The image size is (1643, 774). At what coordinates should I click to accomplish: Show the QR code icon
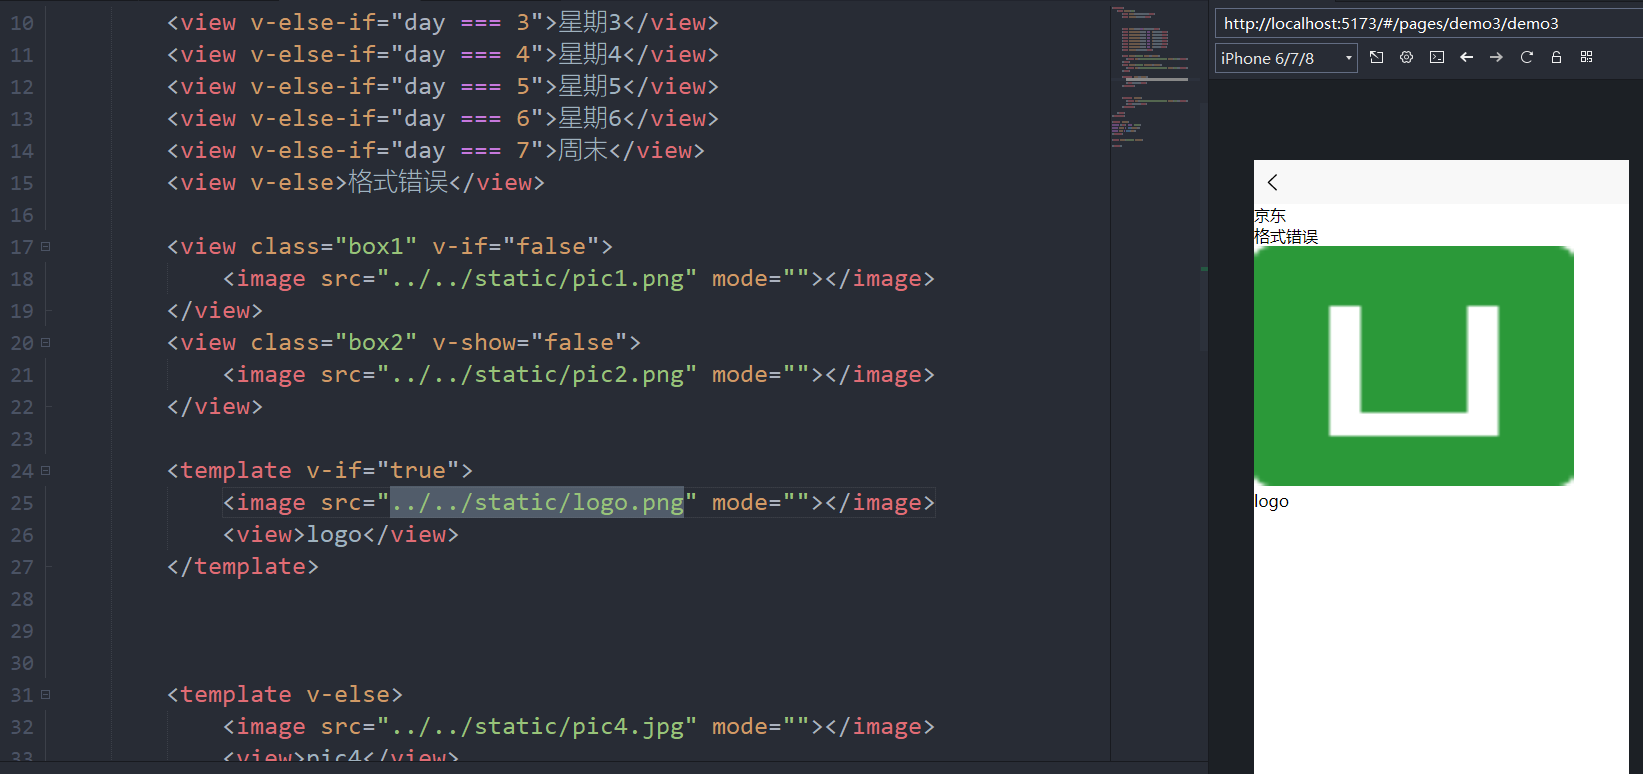[1587, 57]
